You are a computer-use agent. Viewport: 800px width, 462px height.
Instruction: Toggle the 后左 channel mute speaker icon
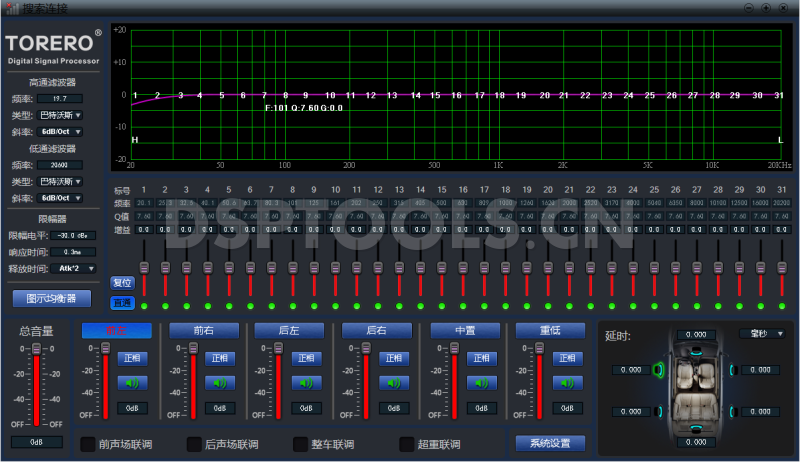tap(305, 382)
